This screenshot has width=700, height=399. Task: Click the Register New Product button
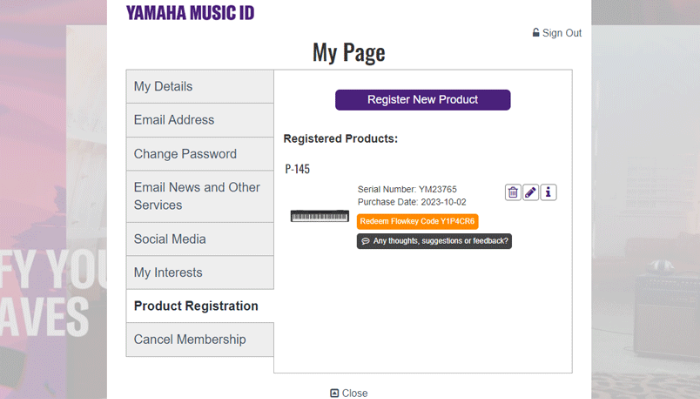click(423, 100)
